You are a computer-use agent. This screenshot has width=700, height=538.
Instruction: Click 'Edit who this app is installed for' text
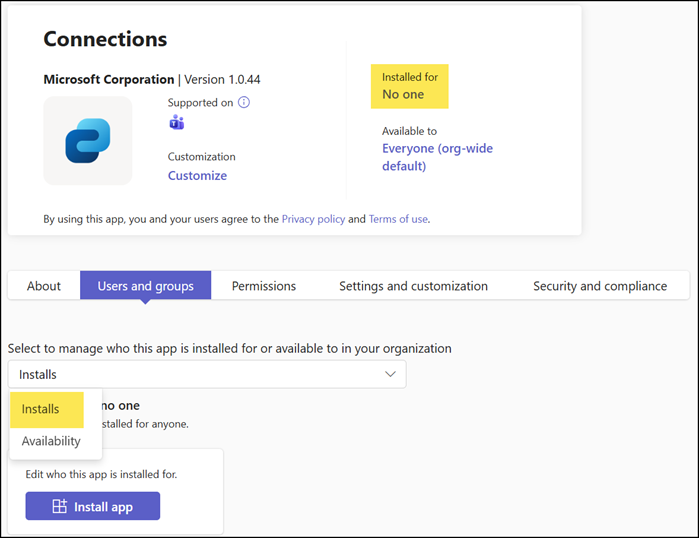(x=101, y=474)
